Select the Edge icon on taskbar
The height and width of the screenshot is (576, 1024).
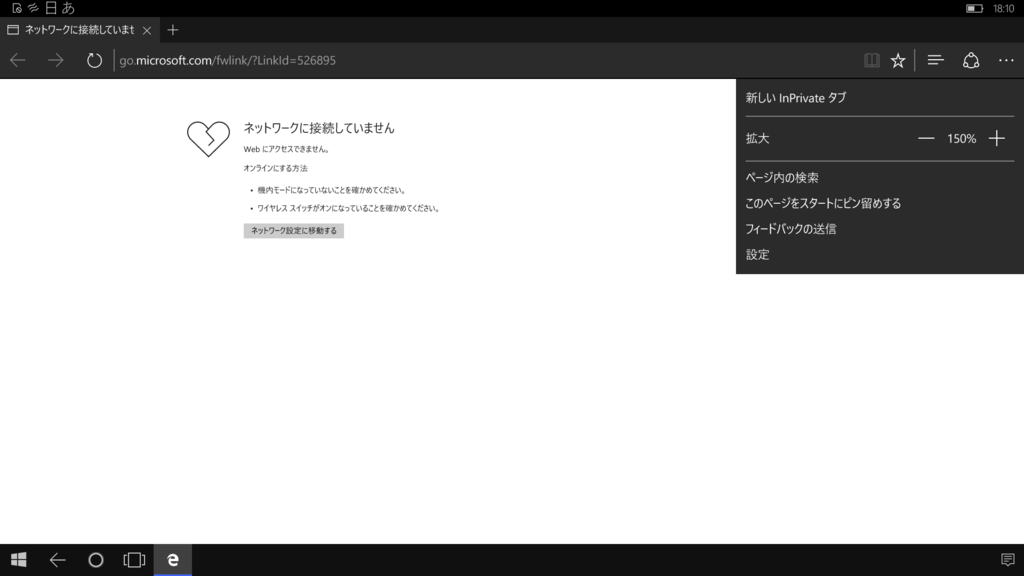point(172,560)
